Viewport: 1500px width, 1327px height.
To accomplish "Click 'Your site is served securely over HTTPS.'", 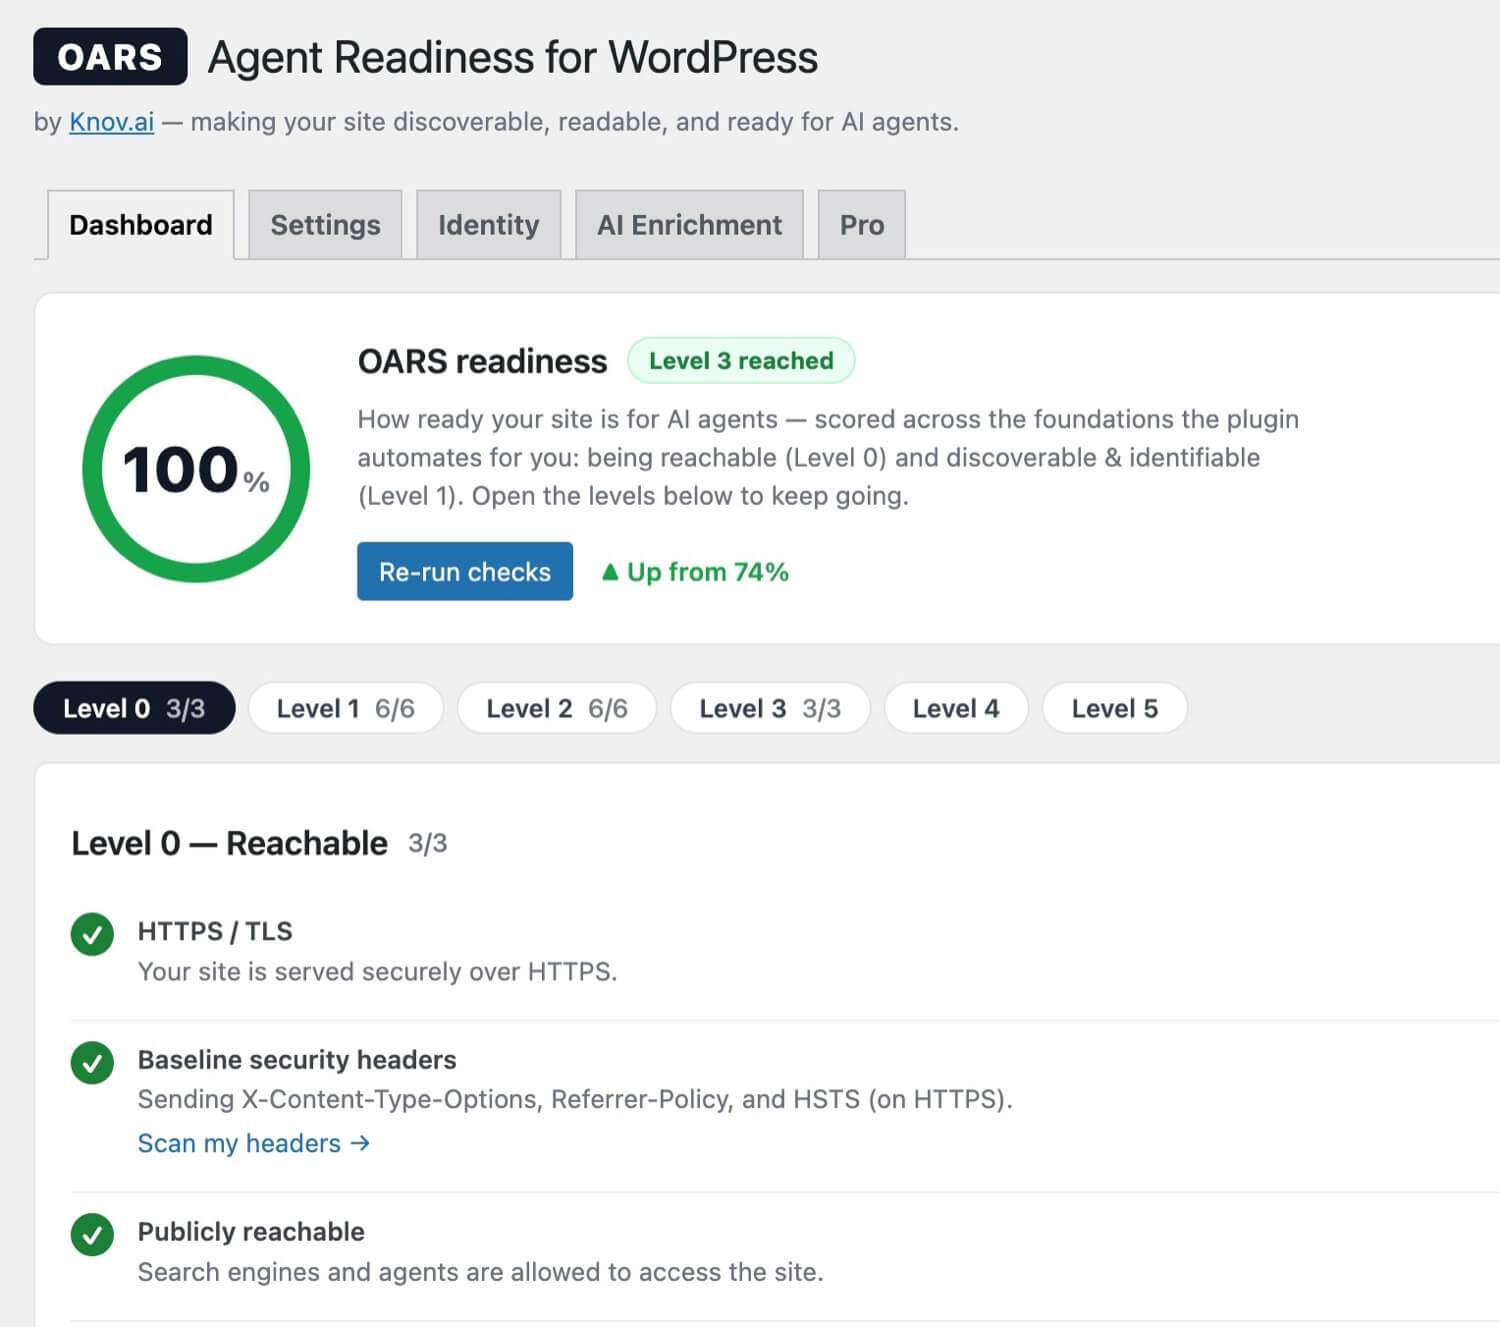I will coord(377,972).
